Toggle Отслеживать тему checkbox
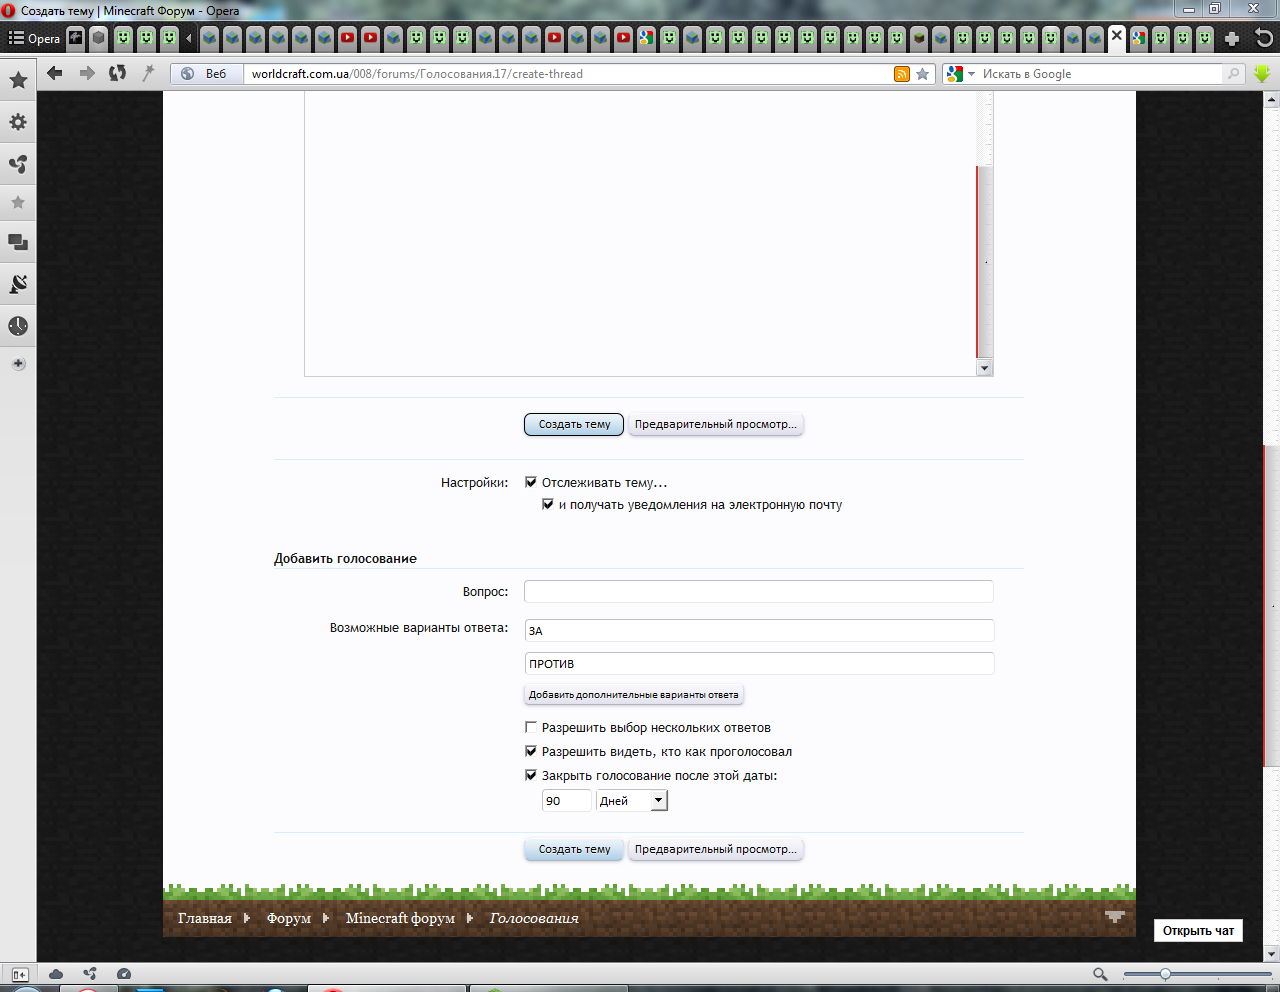1280x992 pixels. pos(531,482)
